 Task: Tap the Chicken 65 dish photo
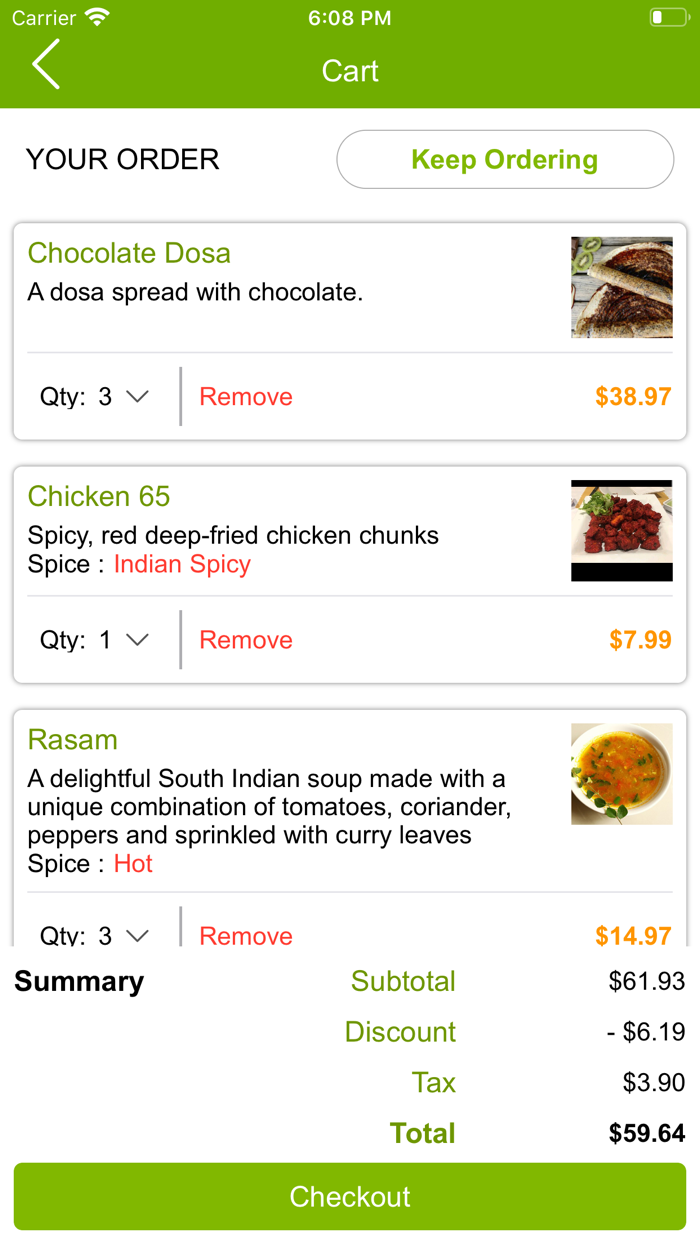click(x=621, y=530)
